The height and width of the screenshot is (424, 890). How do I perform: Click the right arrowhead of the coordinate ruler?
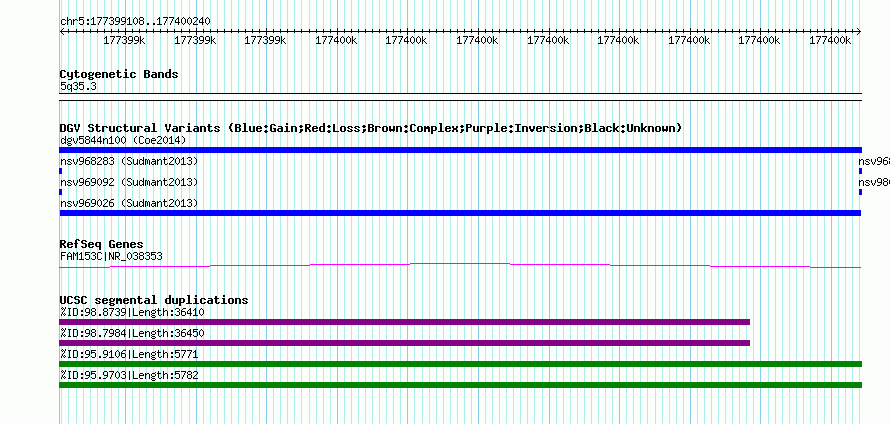coord(859,32)
